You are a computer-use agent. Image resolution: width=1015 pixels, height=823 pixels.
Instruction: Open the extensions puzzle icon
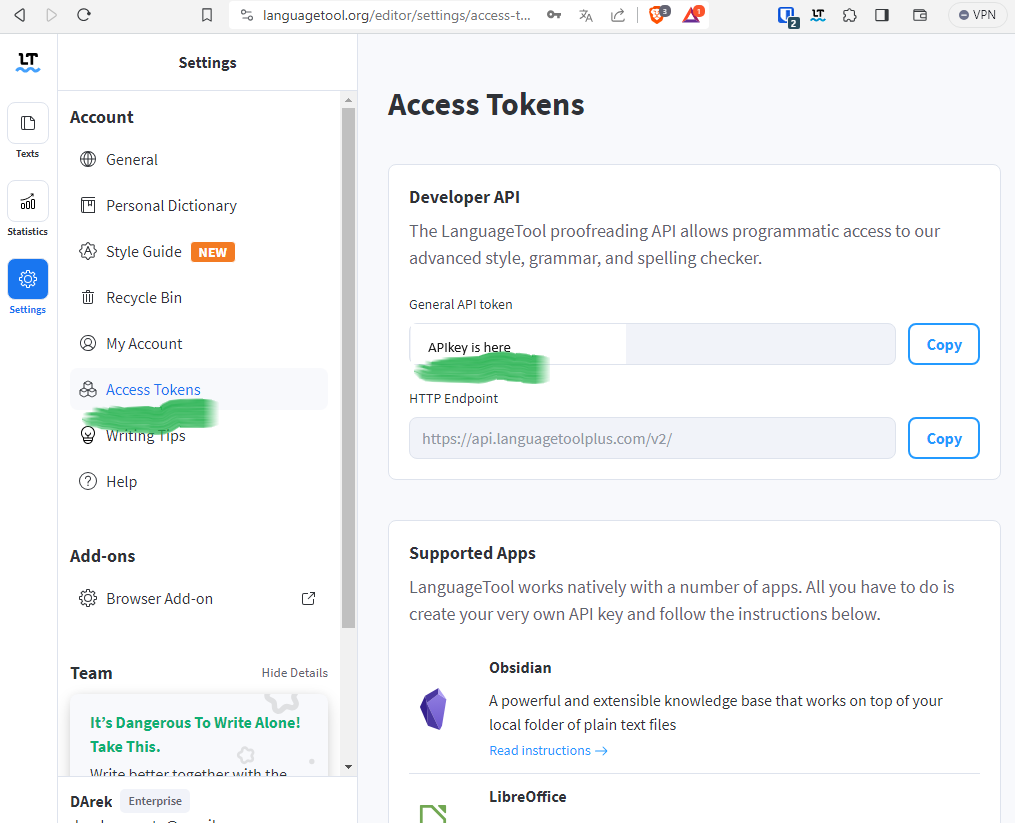[x=850, y=15]
